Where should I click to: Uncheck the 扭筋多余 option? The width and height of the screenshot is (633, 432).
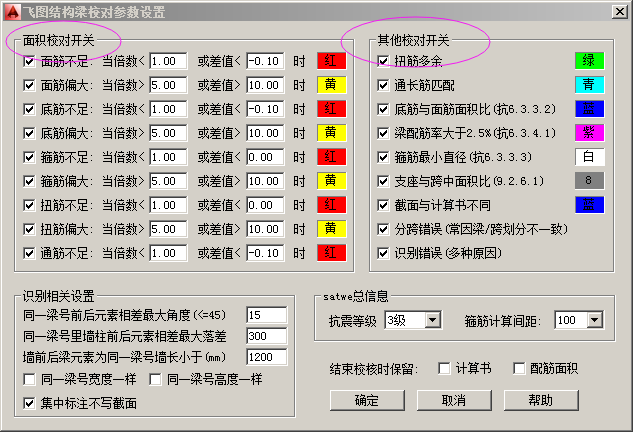click(x=383, y=61)
